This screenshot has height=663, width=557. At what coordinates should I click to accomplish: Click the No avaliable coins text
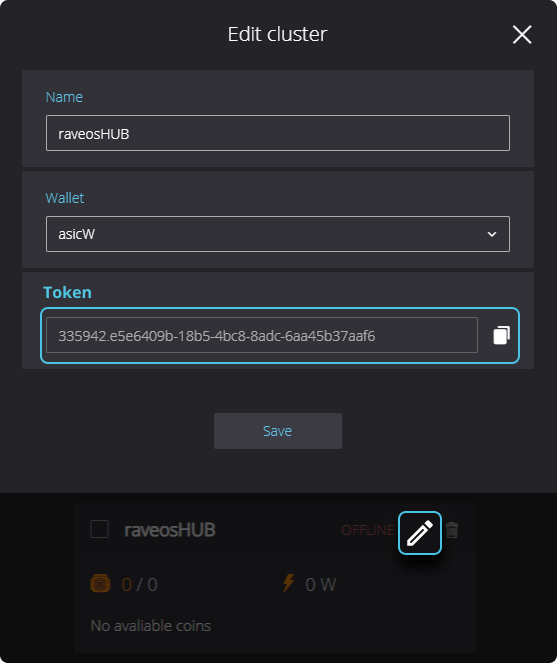151,625
